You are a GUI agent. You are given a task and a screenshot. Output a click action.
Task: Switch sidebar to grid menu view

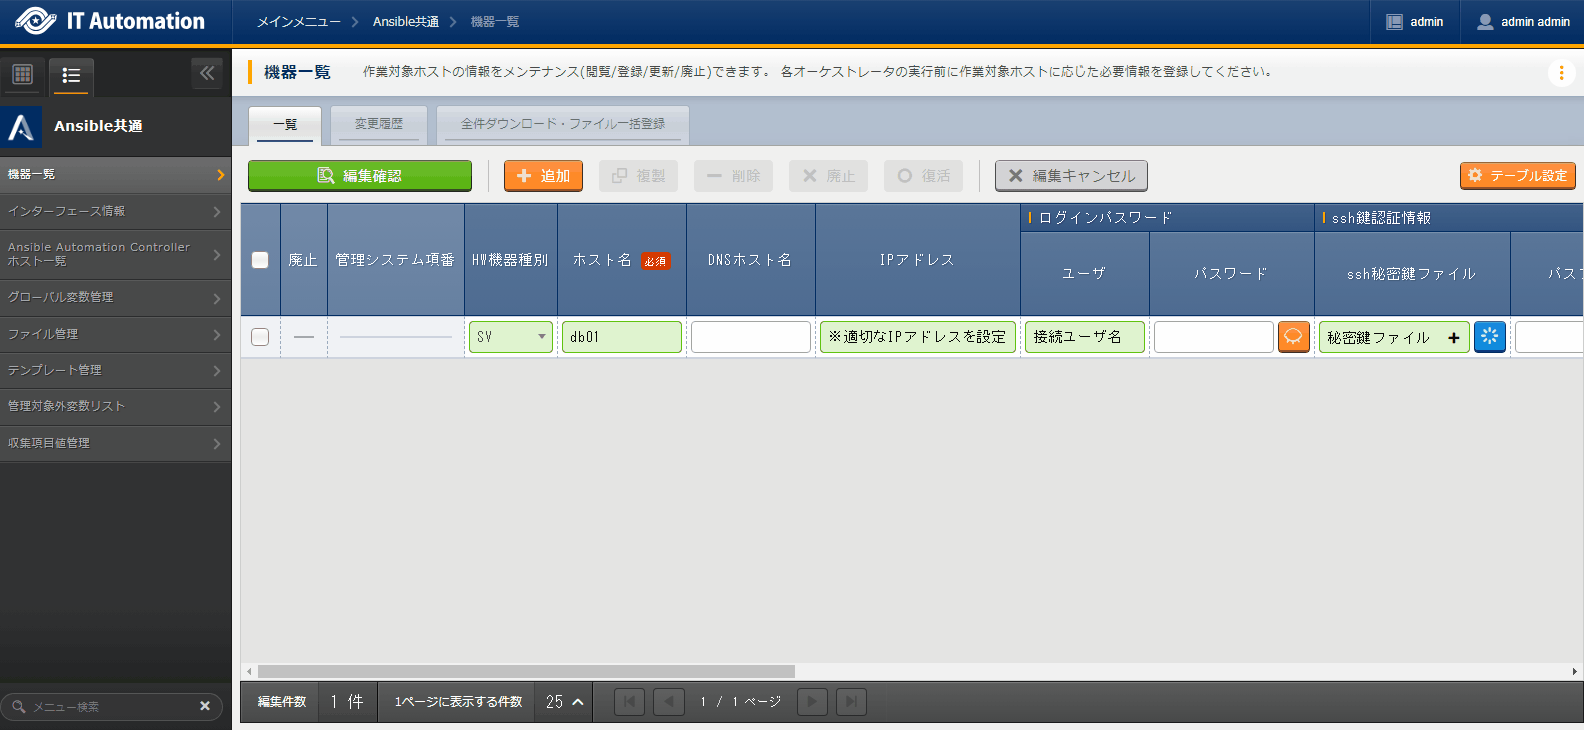(23, 75)
